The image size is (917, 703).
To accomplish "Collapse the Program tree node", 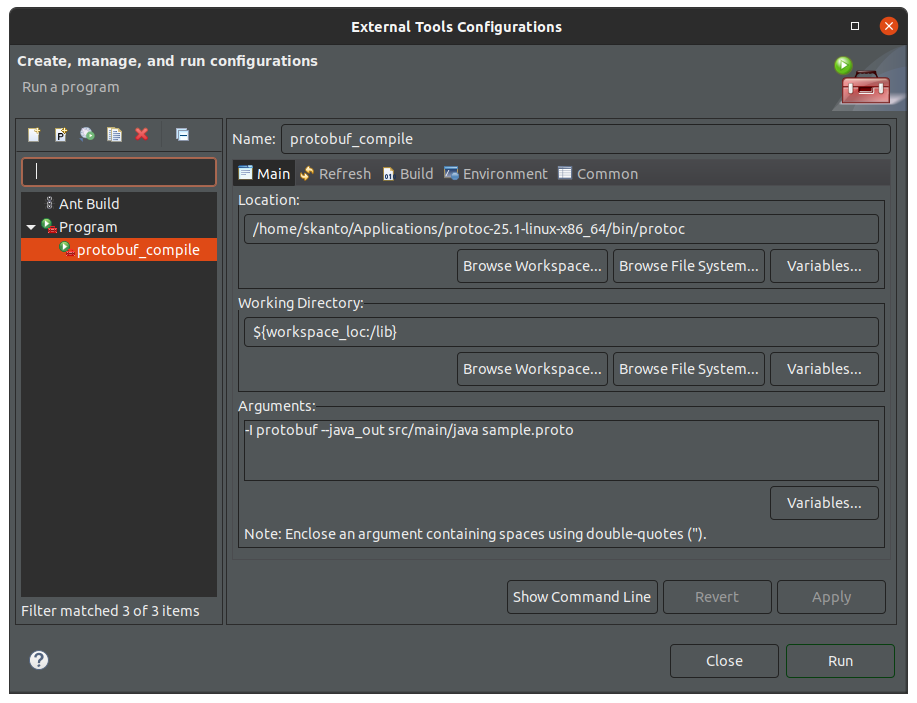I will 31,227.
